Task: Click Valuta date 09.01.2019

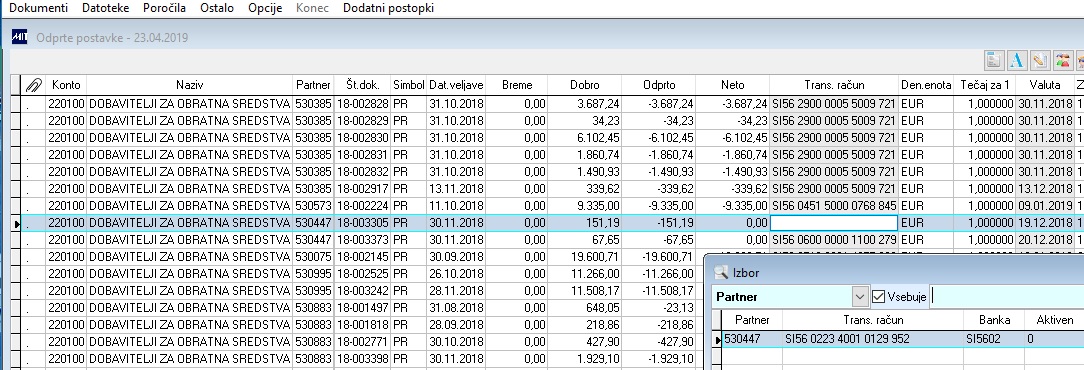Action: (1044, 205)
